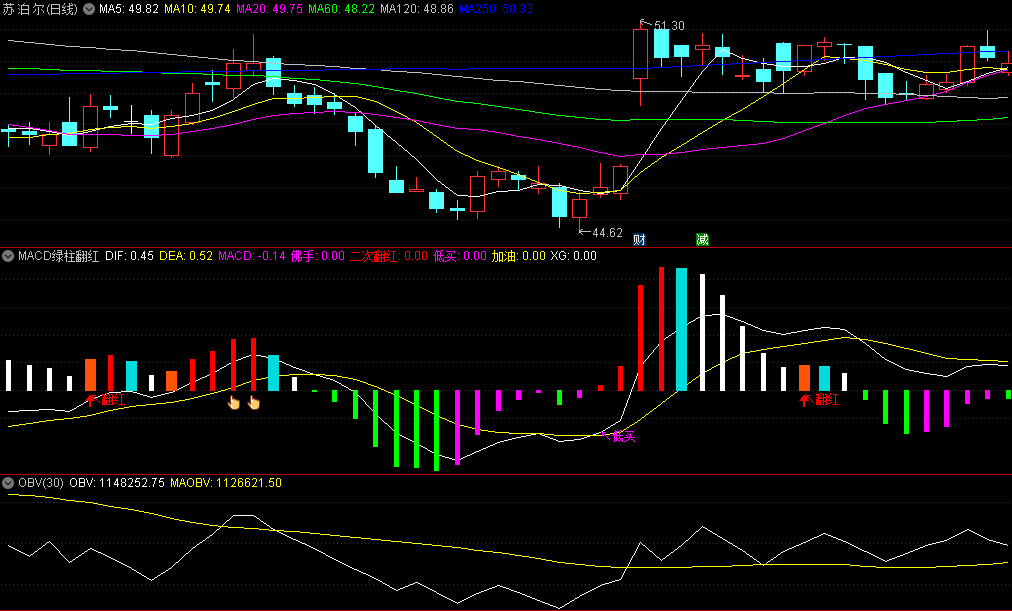This screenshot has width=1012, height=611.
Task: Open the main chart indicator dropdown beside 苏泊尔(日线)
Action: pyautogui.click(x=88, y=9)
